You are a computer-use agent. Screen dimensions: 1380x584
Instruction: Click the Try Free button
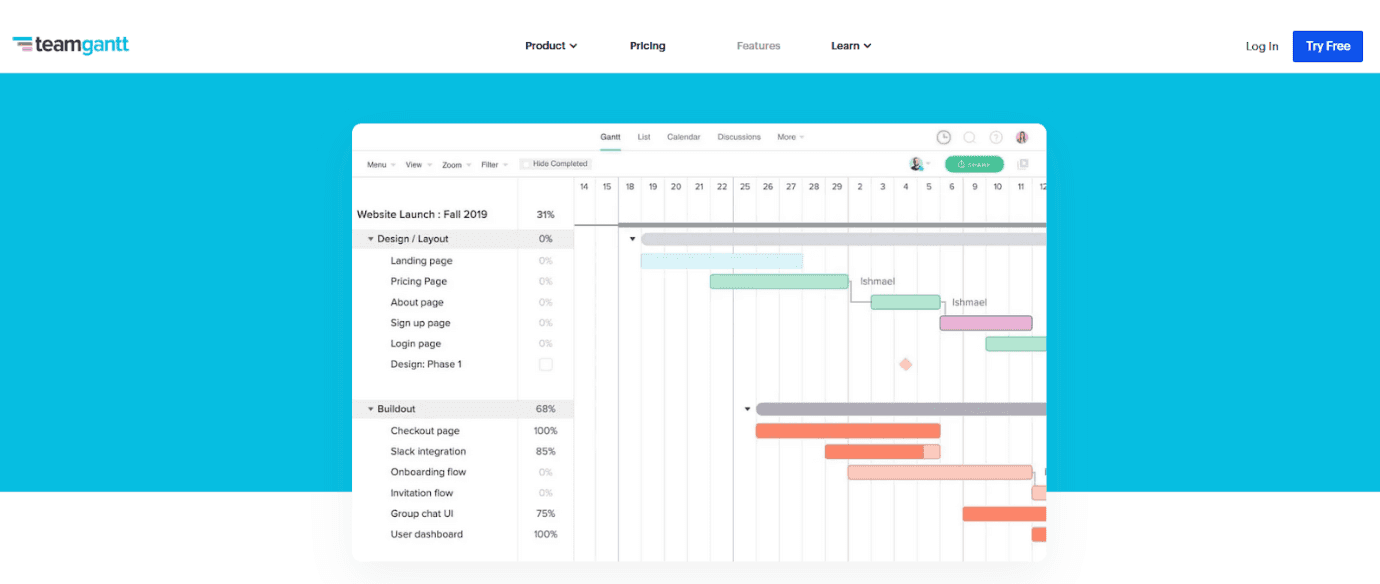pyautogui.click(x=1327, y=45)
